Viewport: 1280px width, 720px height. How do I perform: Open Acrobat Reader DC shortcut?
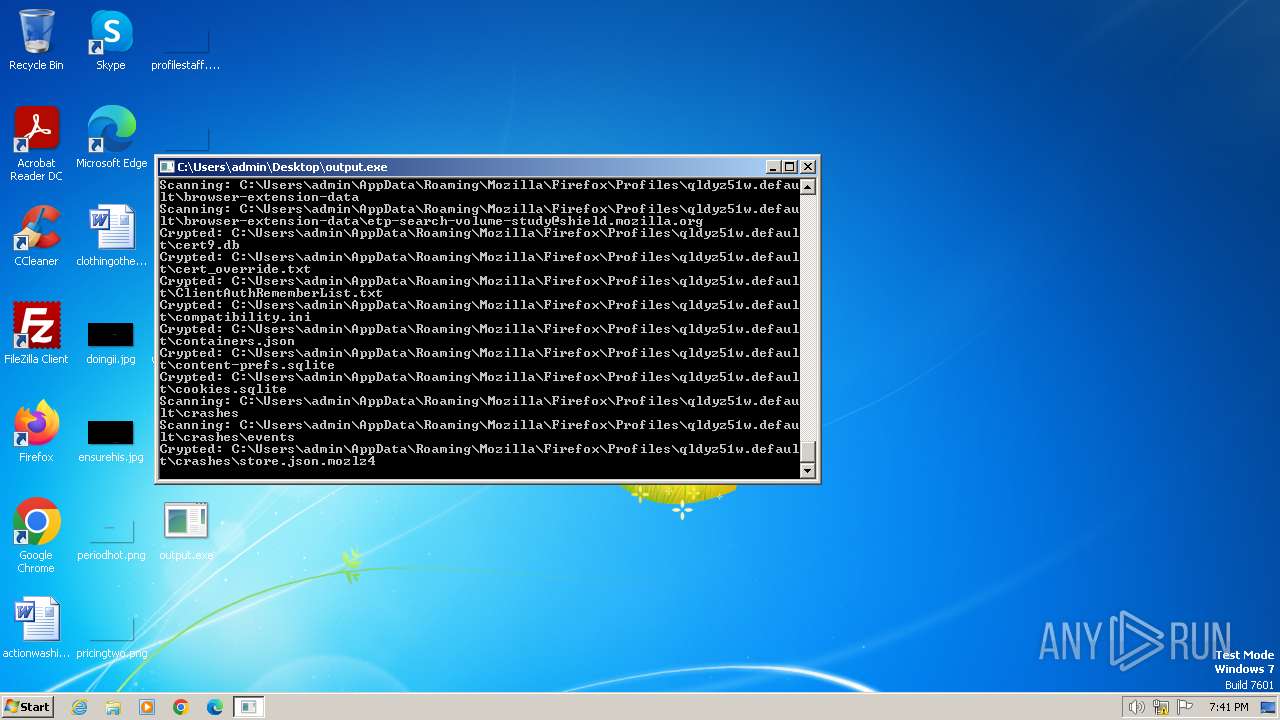[x=36, y=144]
